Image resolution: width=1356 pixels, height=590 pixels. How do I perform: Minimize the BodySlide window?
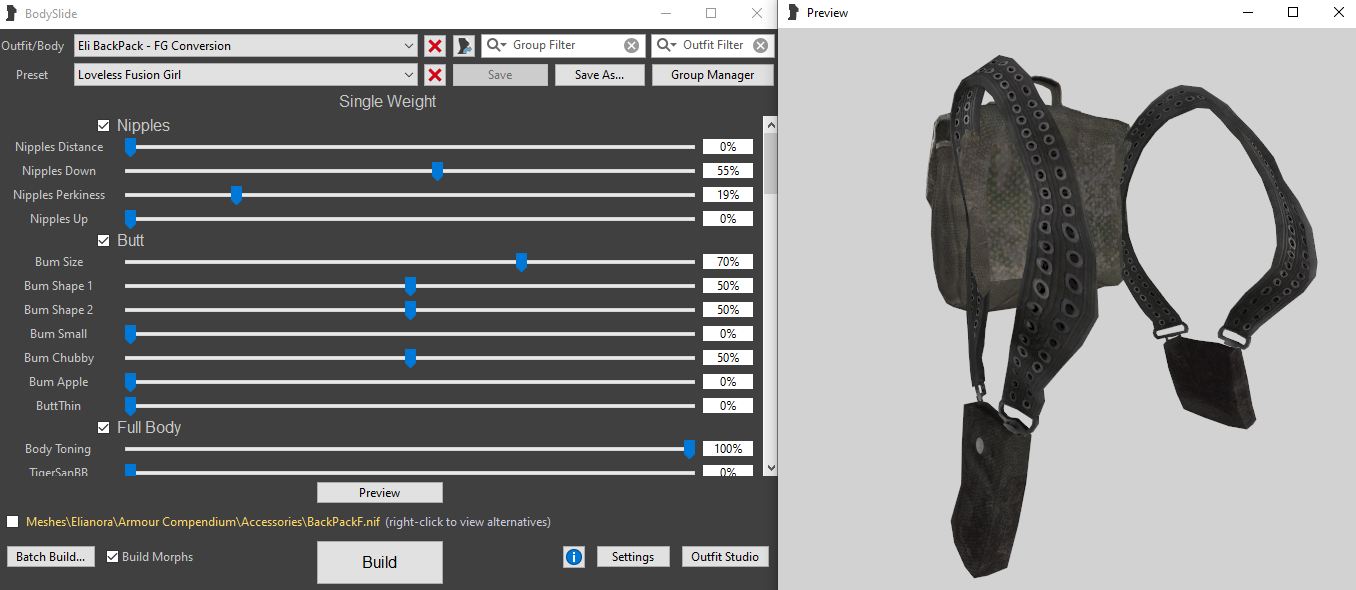pos(664,13)
